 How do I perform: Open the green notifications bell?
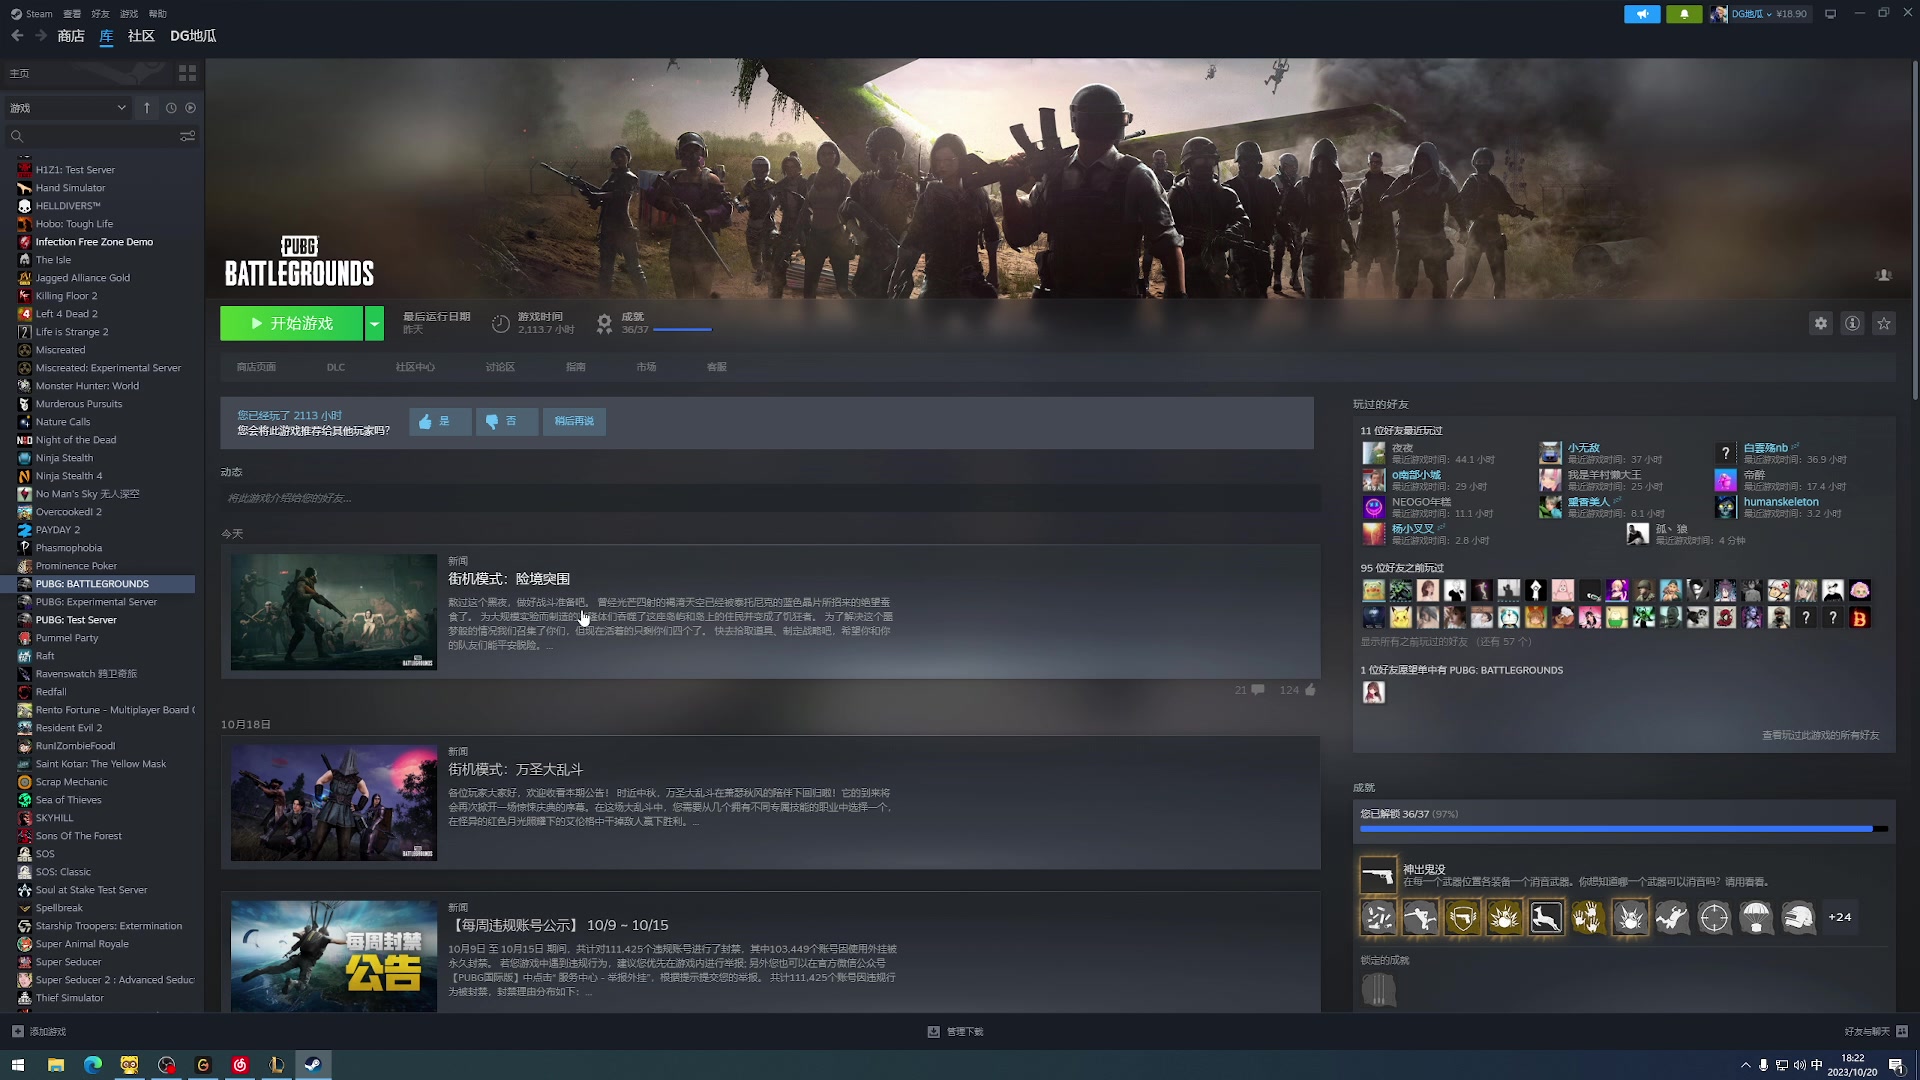(x=1684, y=14)
